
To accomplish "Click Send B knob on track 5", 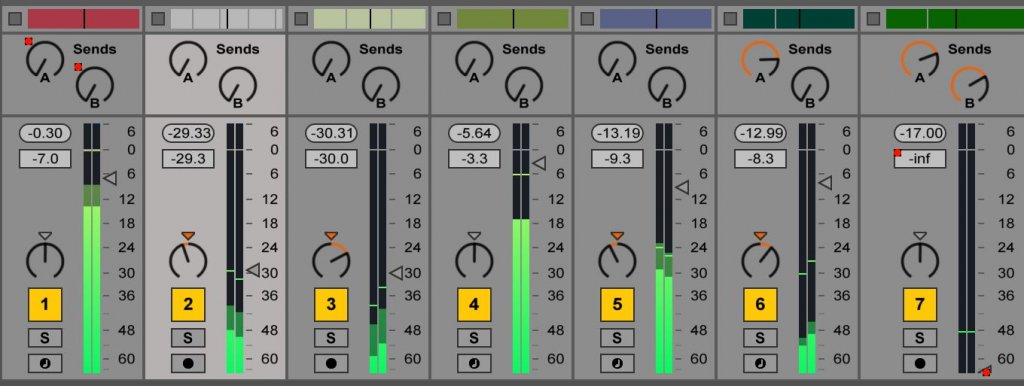I will click(667, 86).
